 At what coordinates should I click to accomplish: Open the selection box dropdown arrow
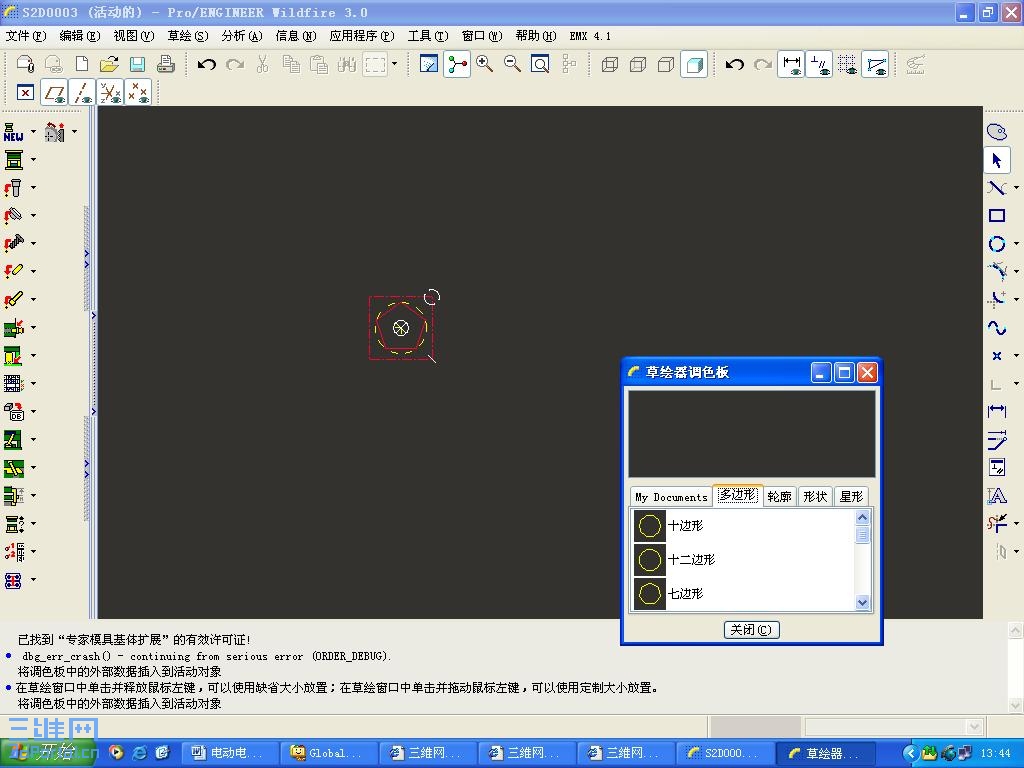click(x=394, y=64)
